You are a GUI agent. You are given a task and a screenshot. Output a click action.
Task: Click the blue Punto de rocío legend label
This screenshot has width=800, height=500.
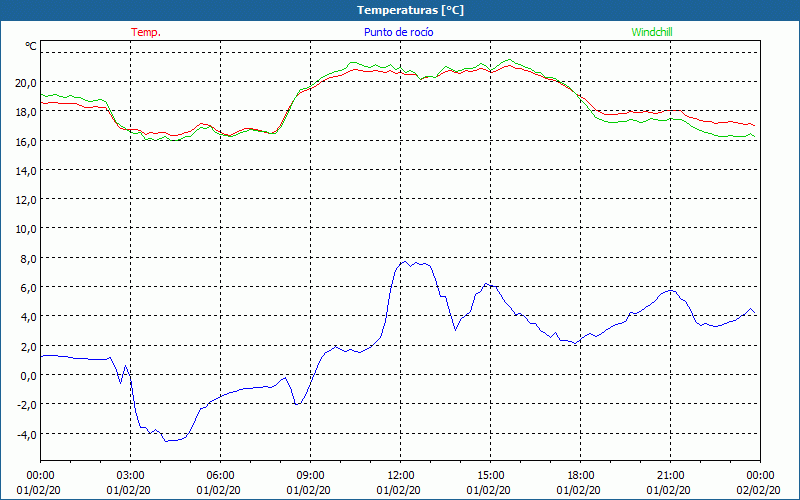point(398,32)
